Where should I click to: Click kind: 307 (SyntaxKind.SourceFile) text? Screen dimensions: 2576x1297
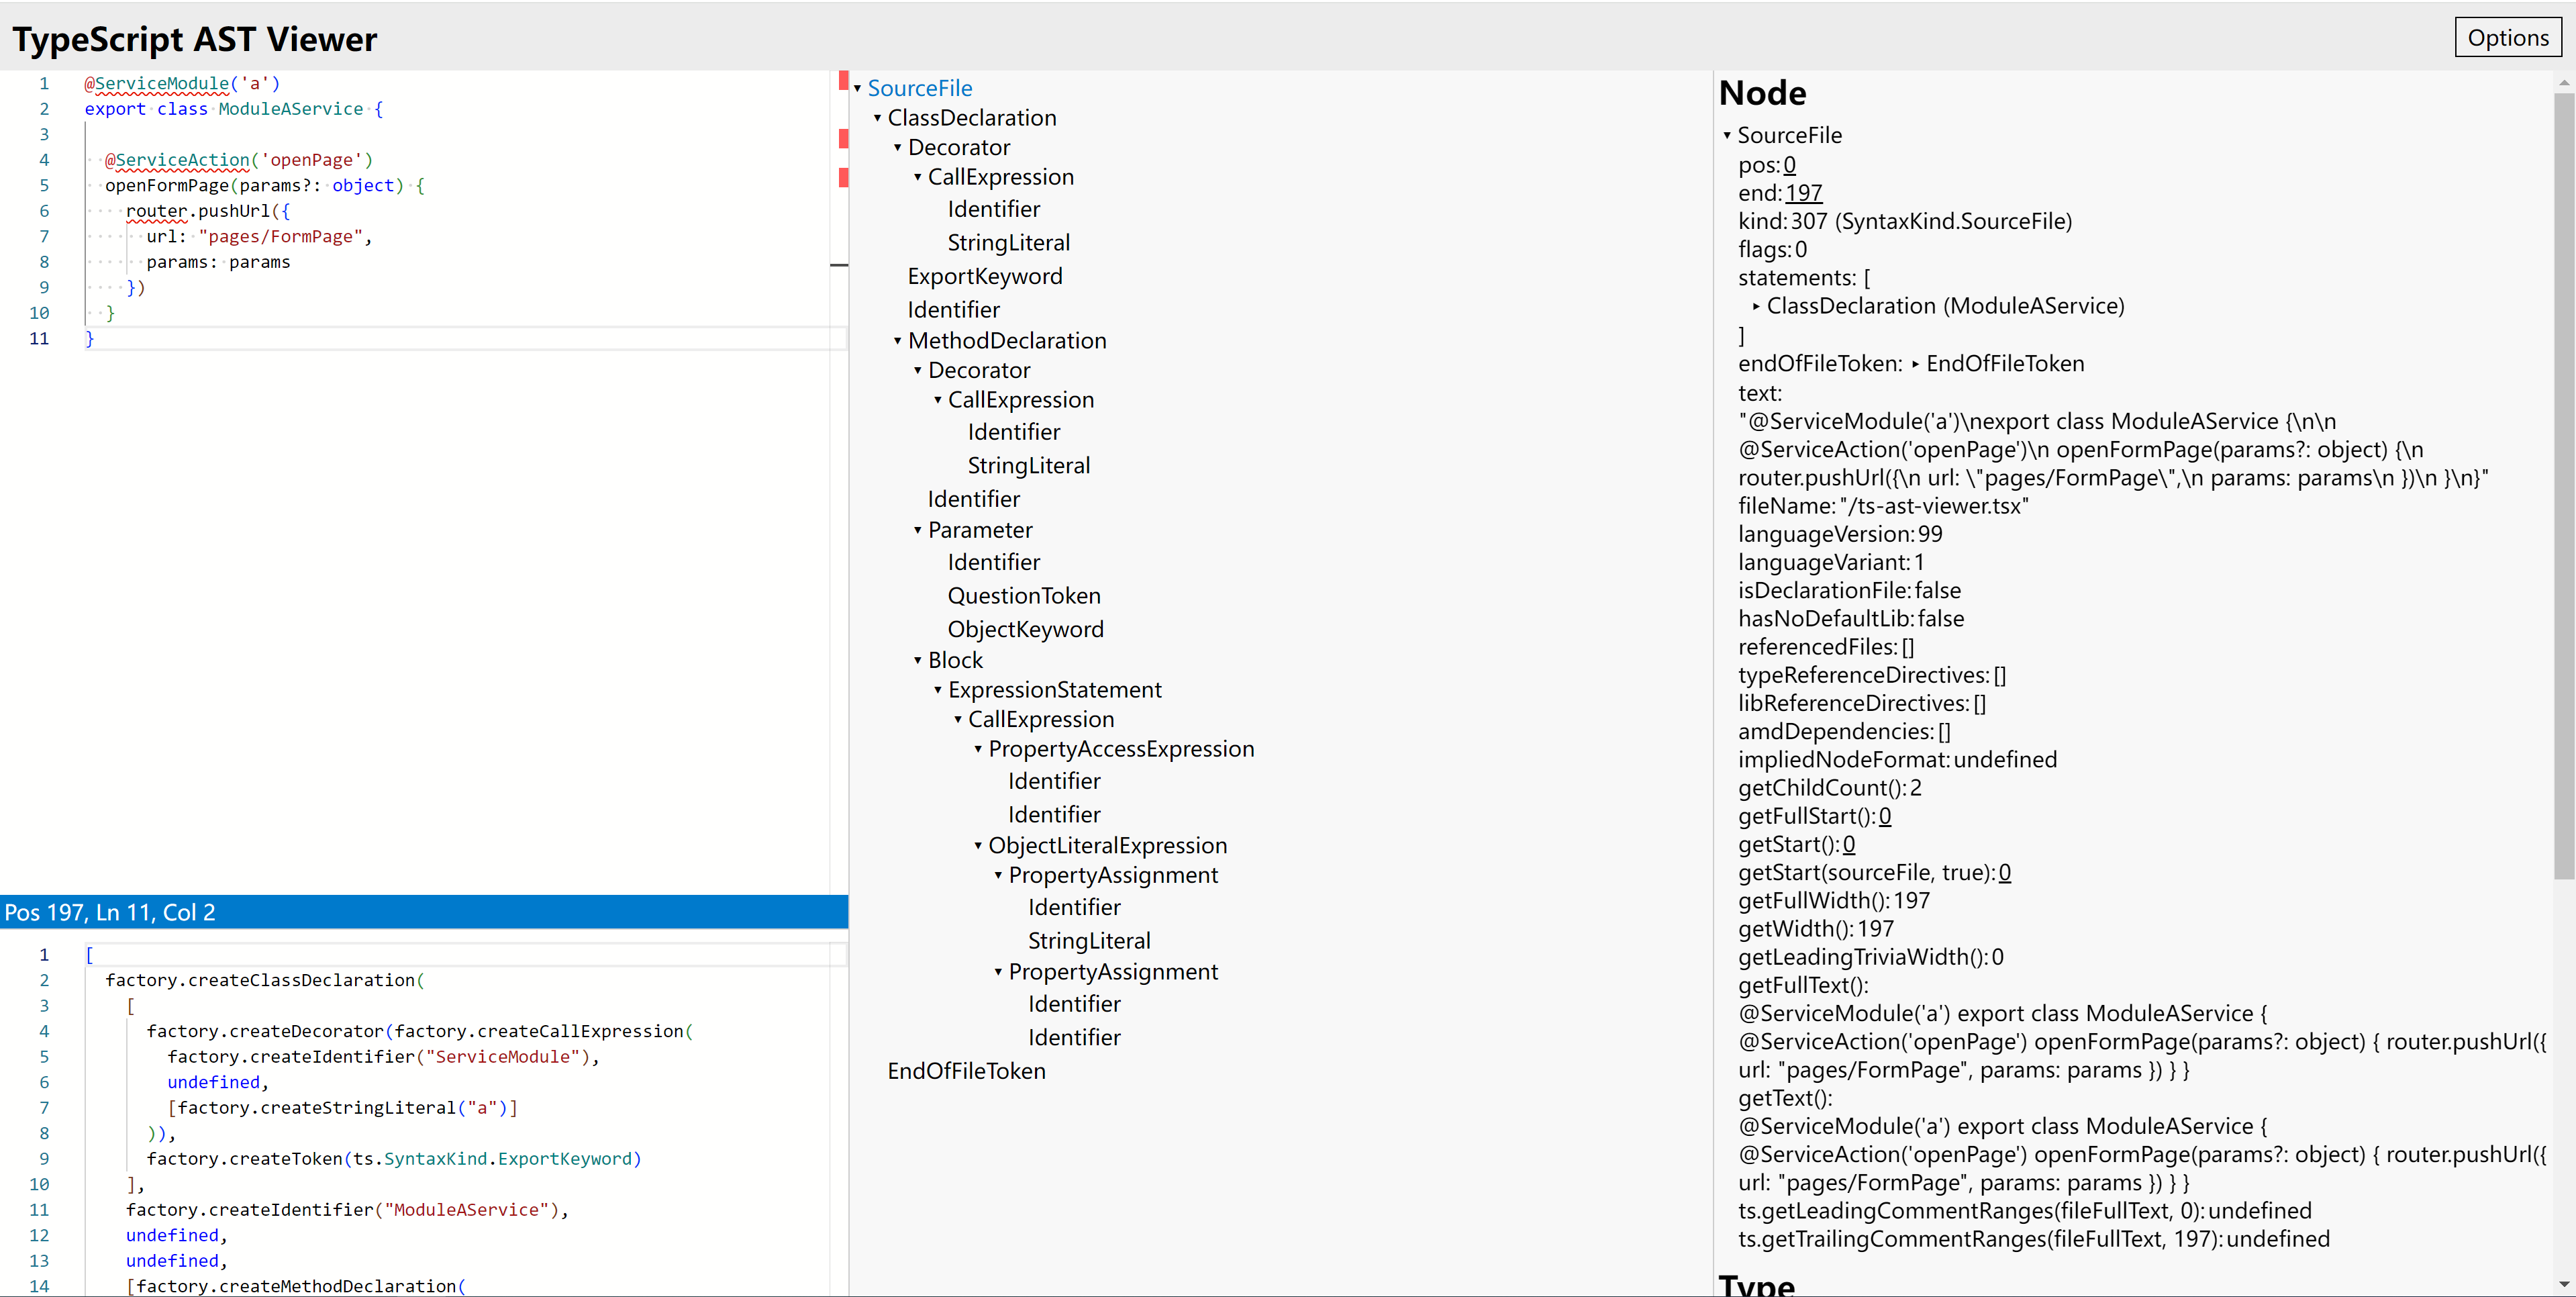point(1904,221)
